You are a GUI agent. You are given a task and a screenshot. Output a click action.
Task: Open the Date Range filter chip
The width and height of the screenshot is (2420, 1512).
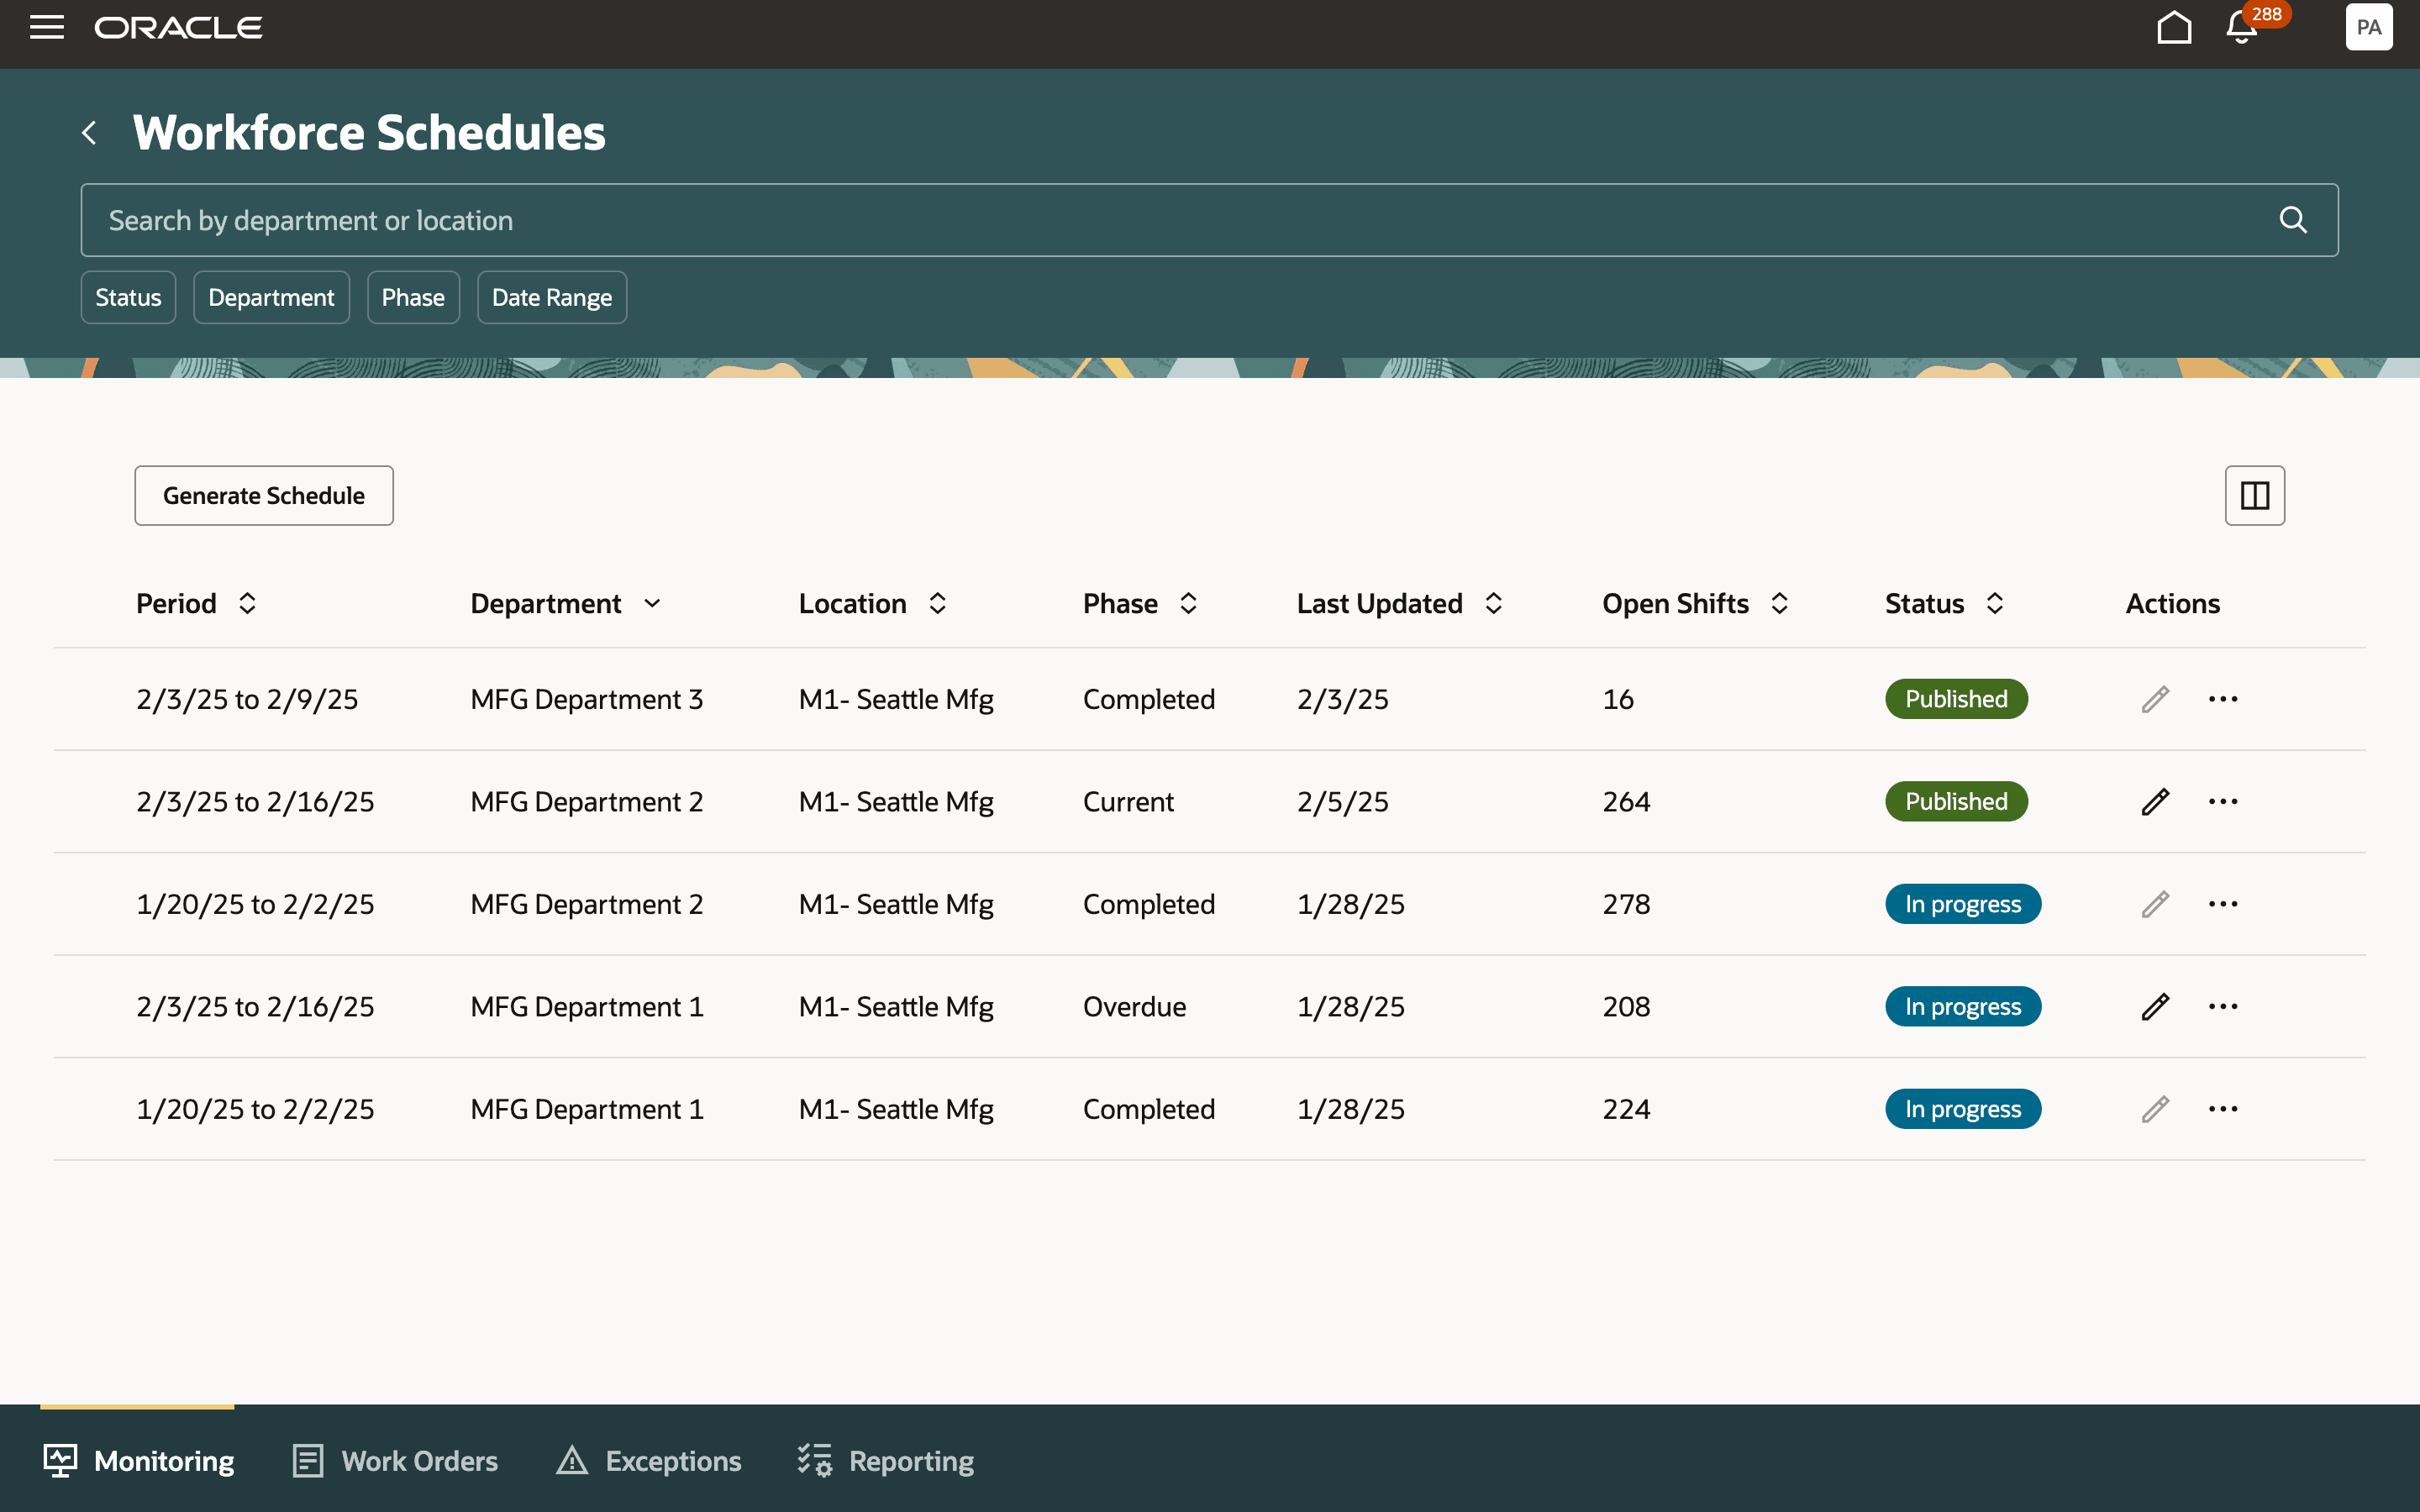(x=551, y=297)
